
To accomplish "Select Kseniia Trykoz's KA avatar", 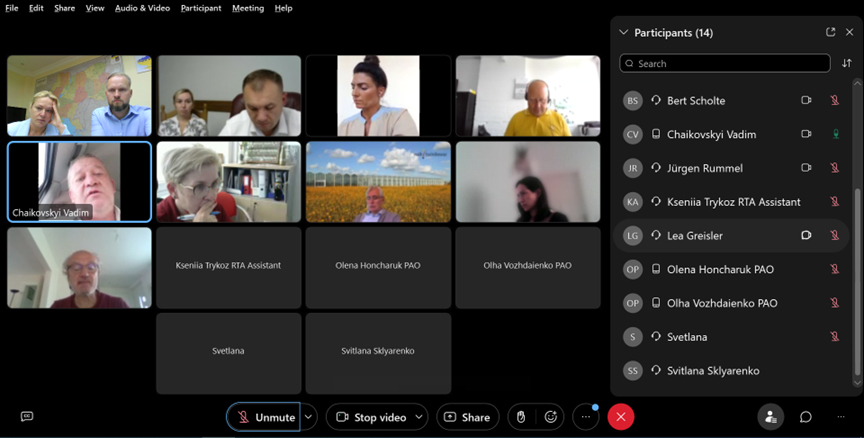I will point(633,202).
